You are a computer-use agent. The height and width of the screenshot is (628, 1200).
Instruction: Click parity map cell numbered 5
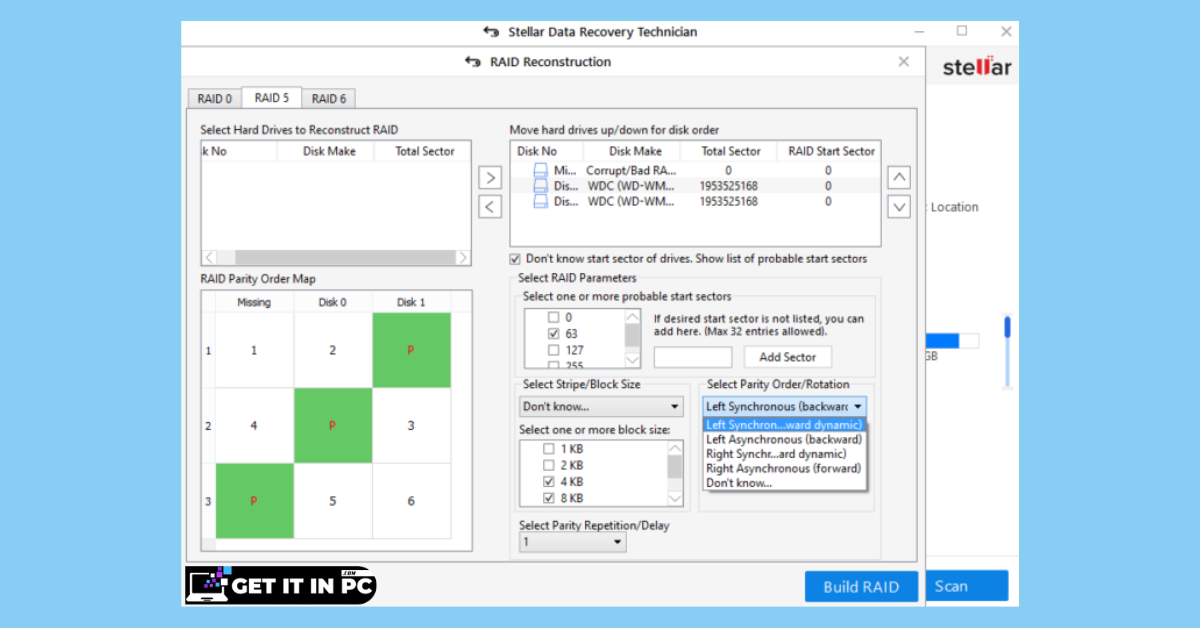[332, 501]
